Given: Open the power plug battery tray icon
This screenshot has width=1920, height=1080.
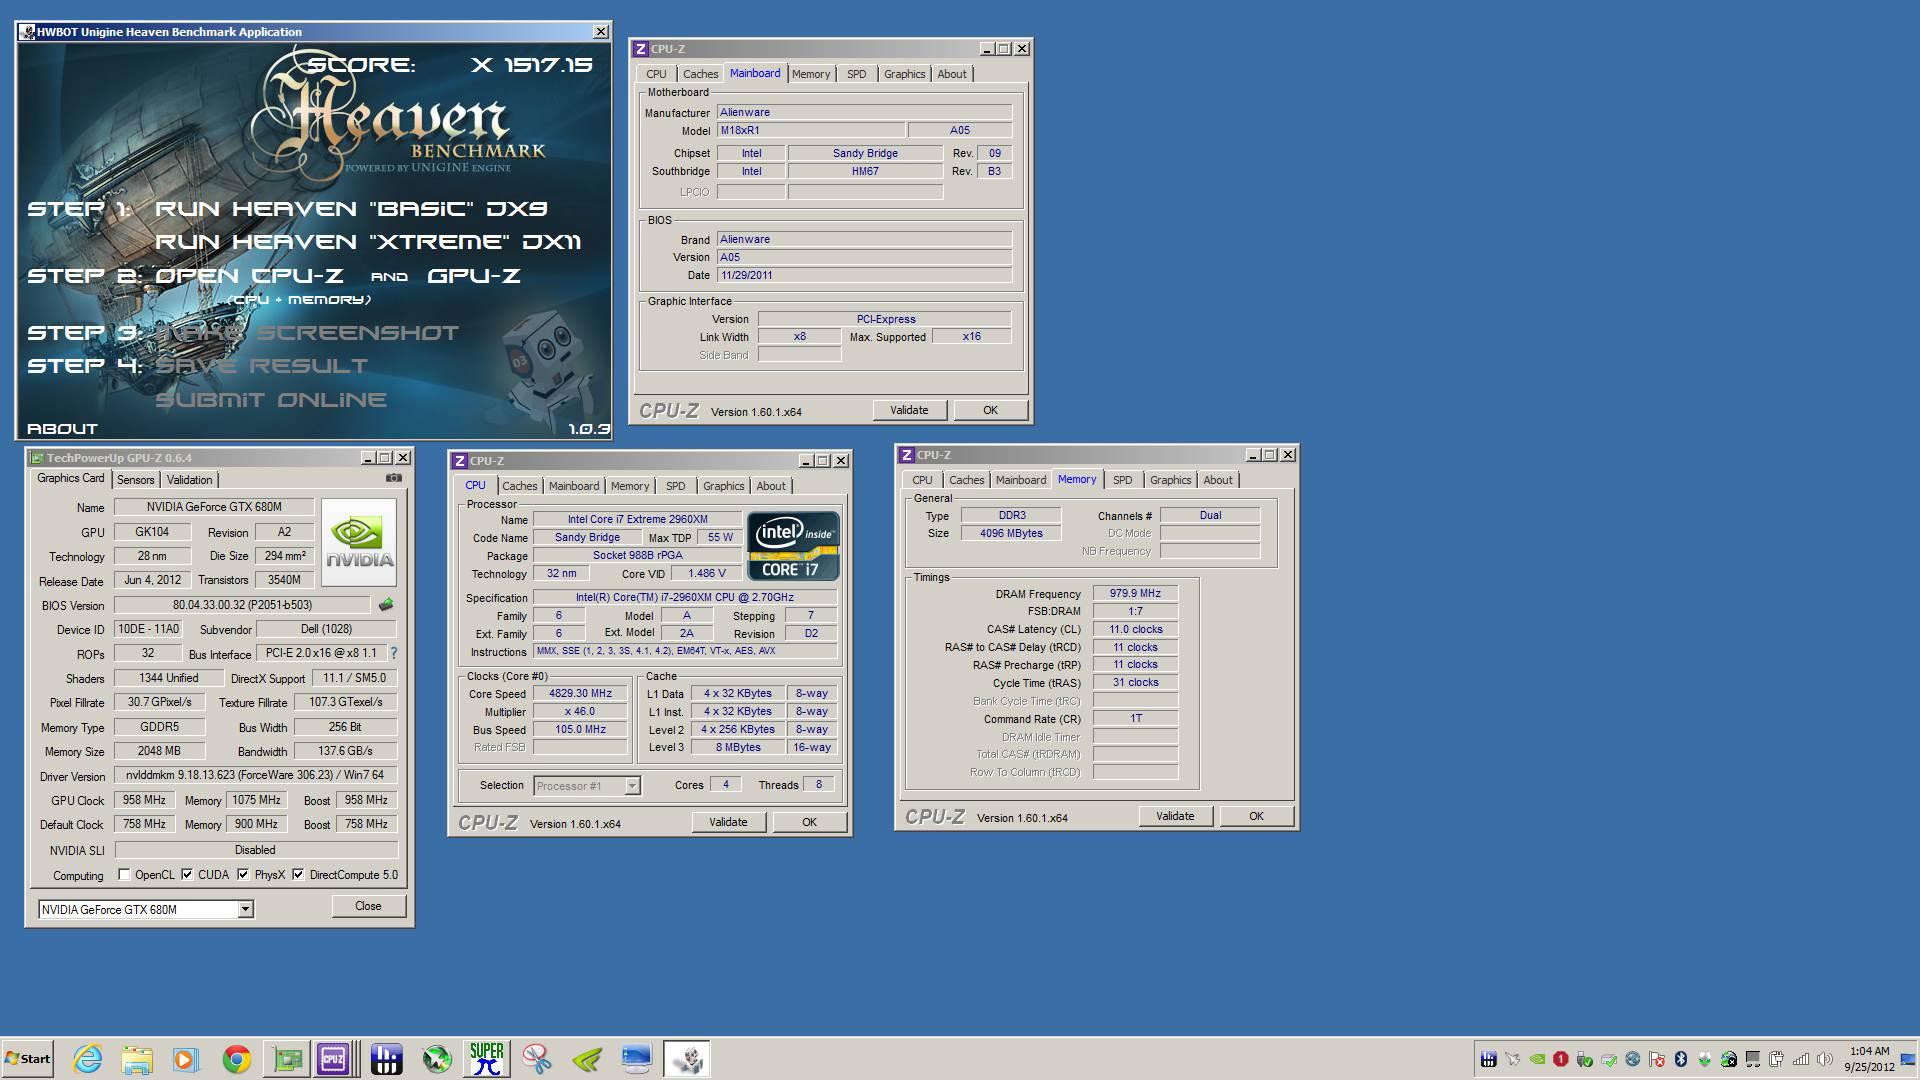Looking at the screenshot, I should pos(1777,1059).
